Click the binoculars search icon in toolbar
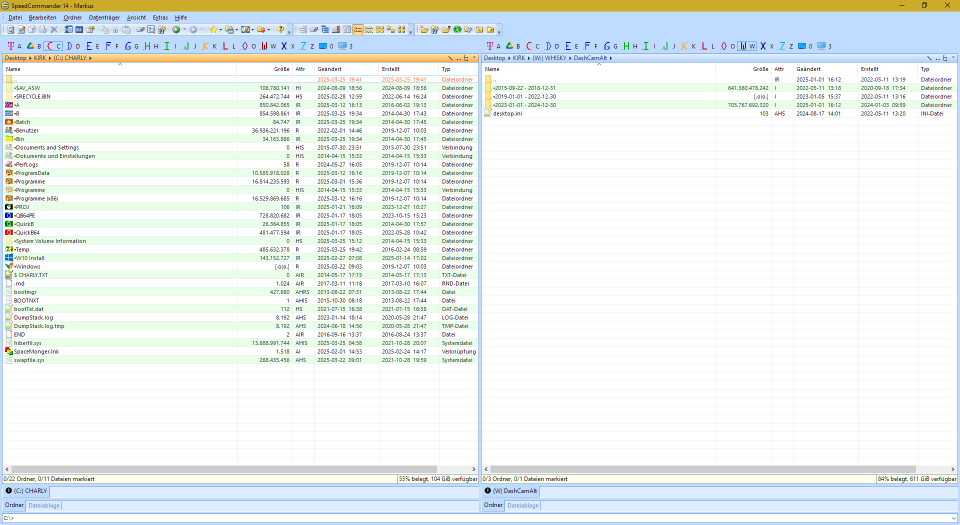 pos(162,29)
